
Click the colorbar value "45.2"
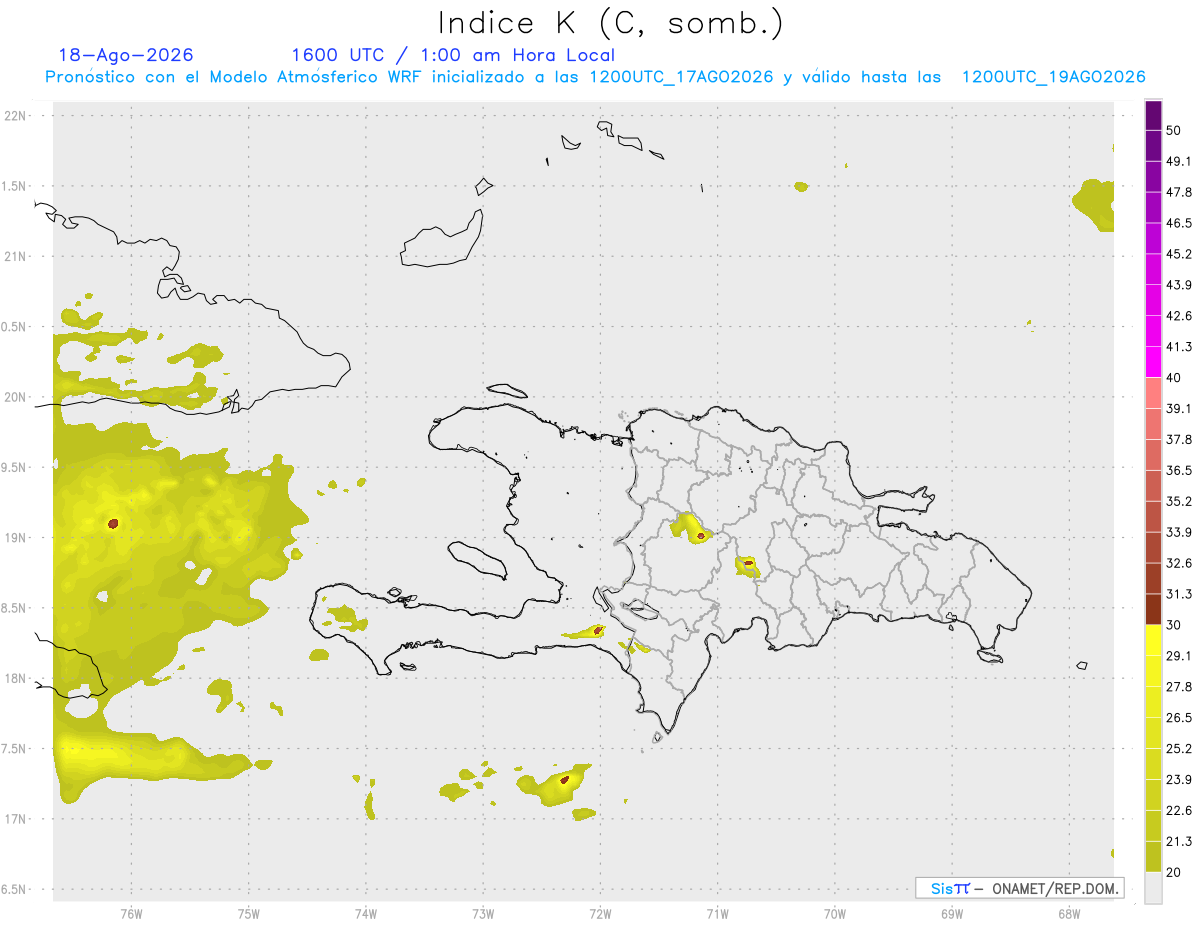click(1179, 254)
